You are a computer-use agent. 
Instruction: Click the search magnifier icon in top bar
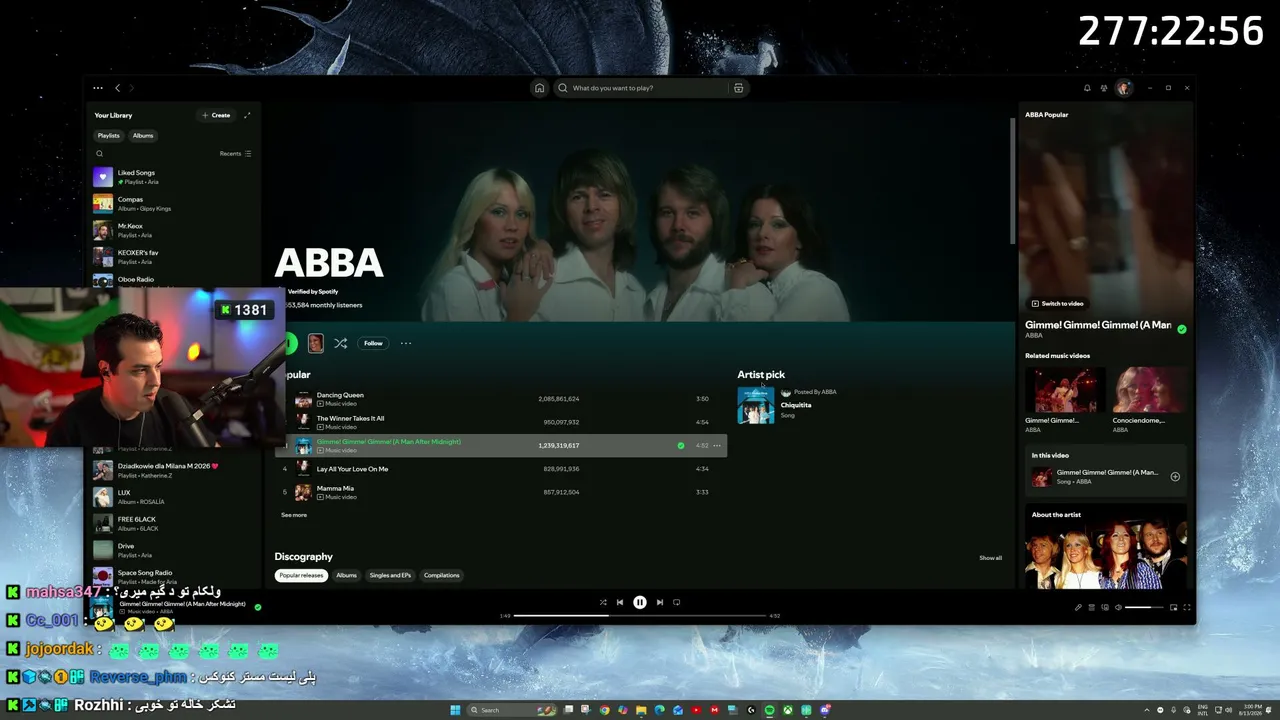(x=563, y=88)
